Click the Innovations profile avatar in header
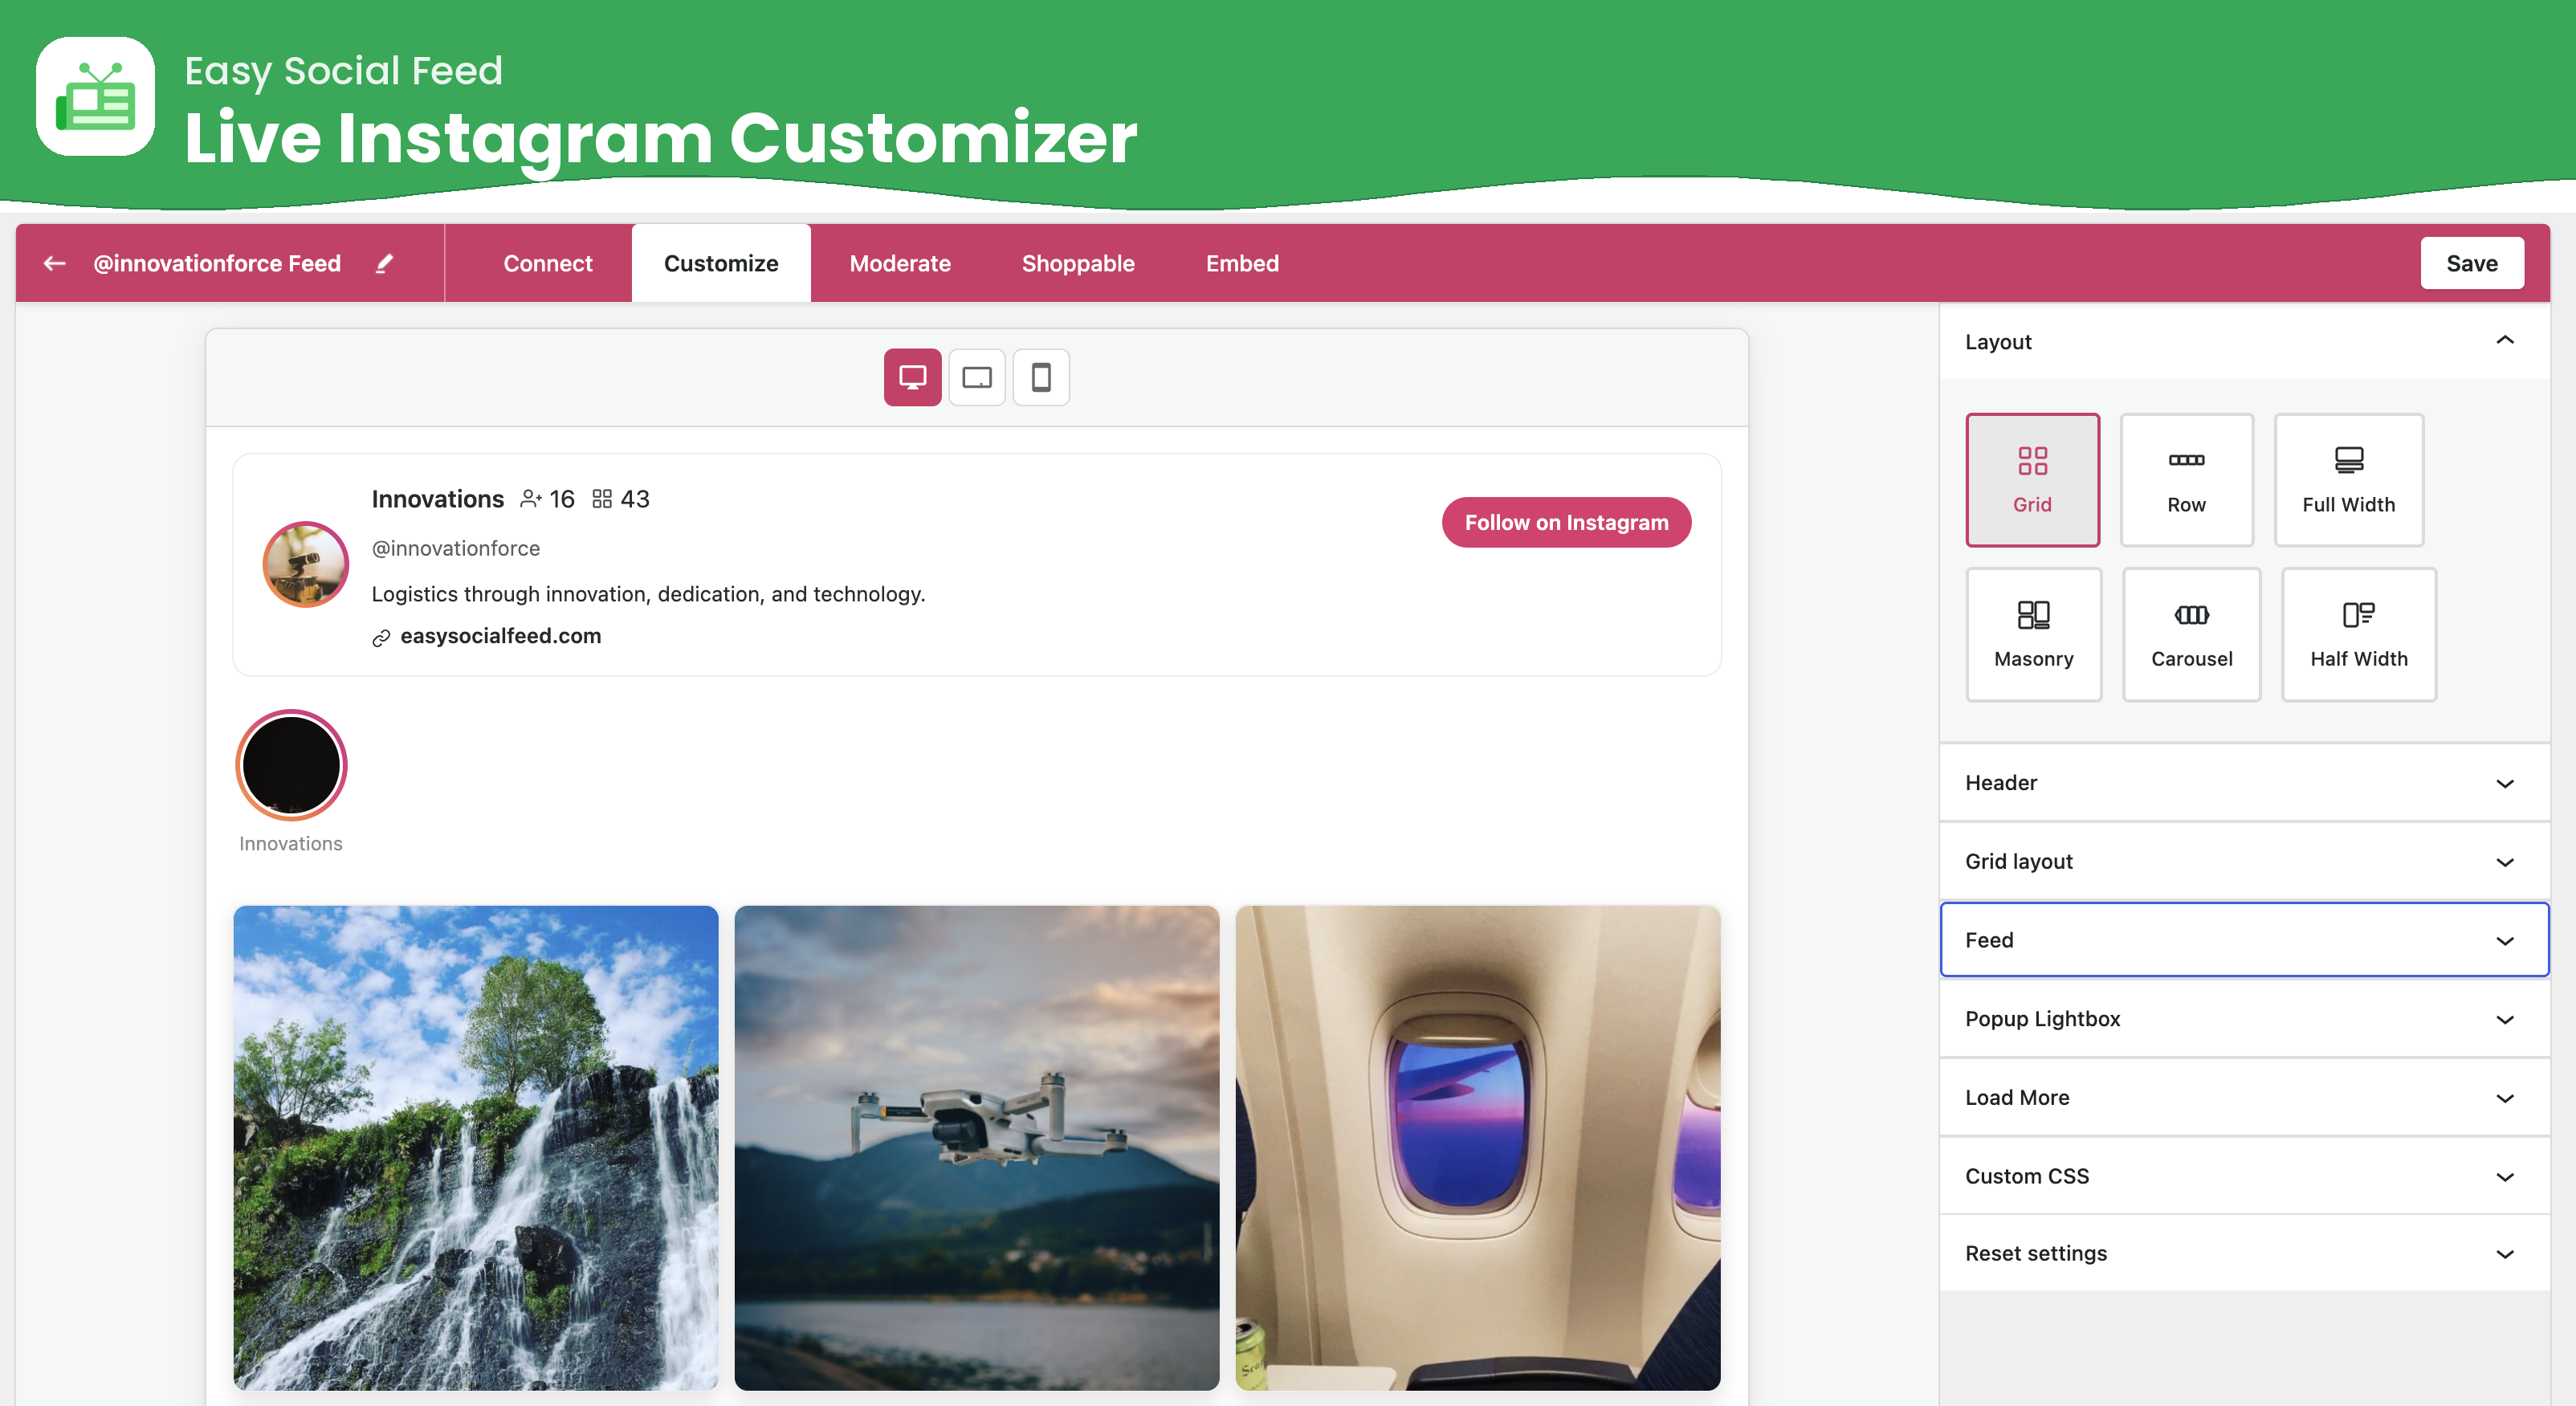This screenshot has width=2576, height=1406. point(305,564)
